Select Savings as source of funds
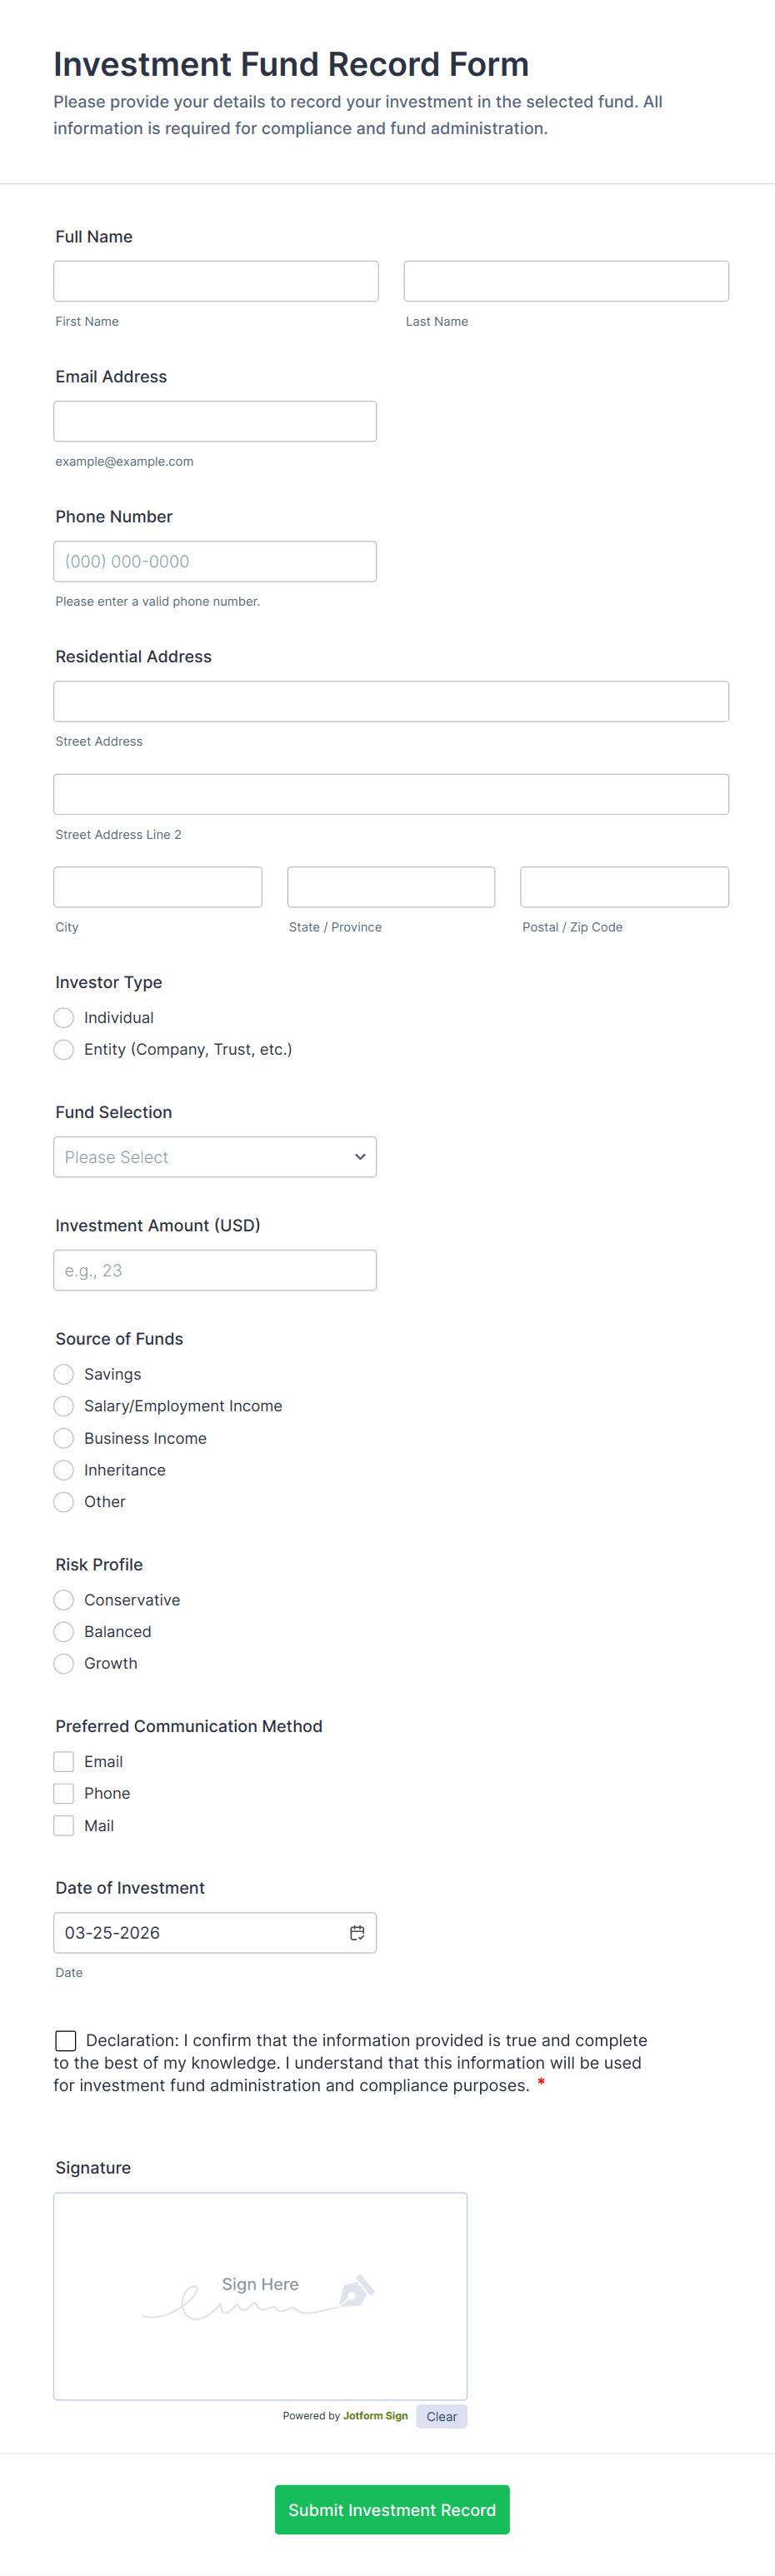The height and width of the screenshot is (2576, 775). pyautogui.click(x=64, y=1374)
